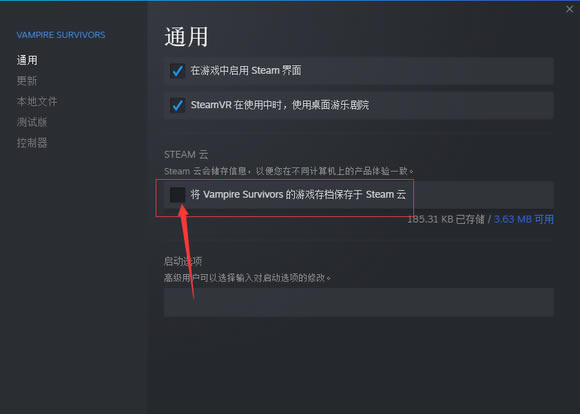This screenshot has width=580, height=414.
Task: Click the 启动选项 section heading
Action: tap(183, 262)
